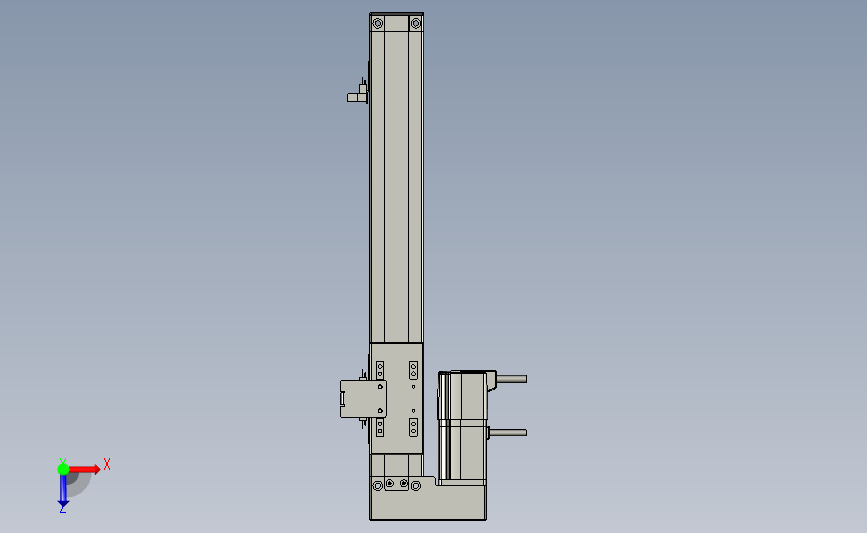
Task: Select the tall vertical actuator rail body
Action: [396, 186]
